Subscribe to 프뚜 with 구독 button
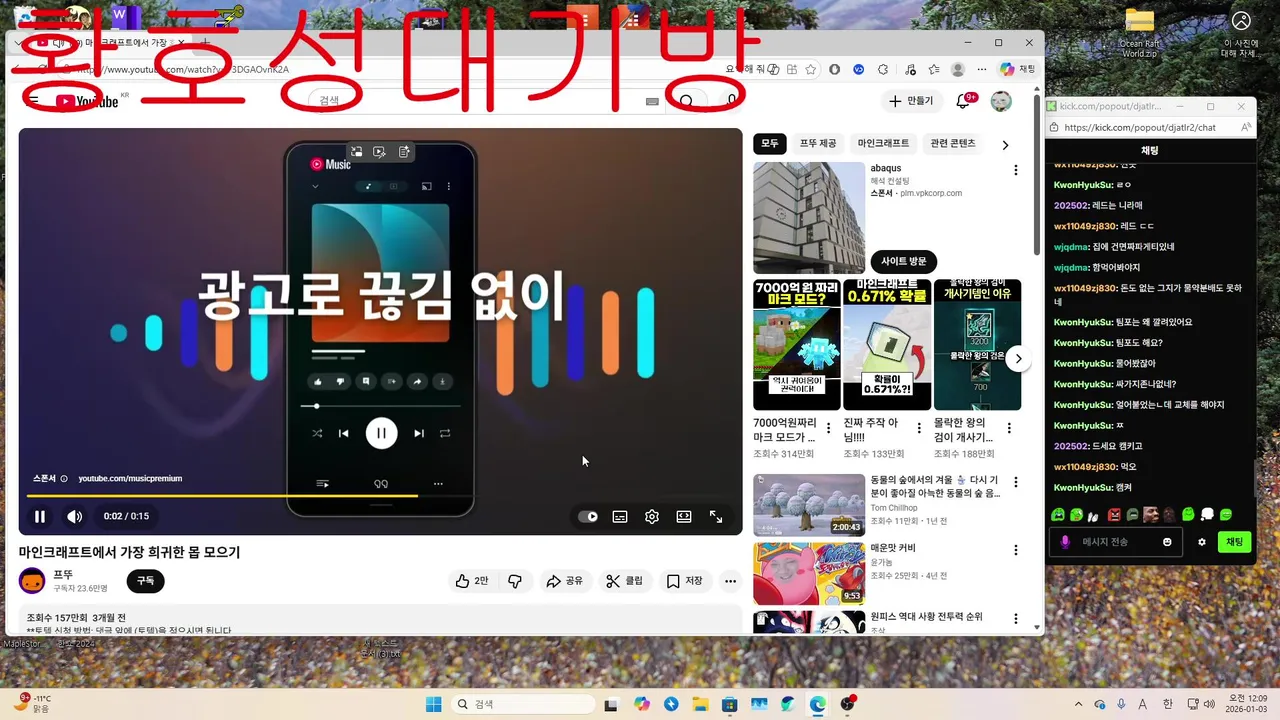This screenshot has width=1280, height=720. (145, 581)
